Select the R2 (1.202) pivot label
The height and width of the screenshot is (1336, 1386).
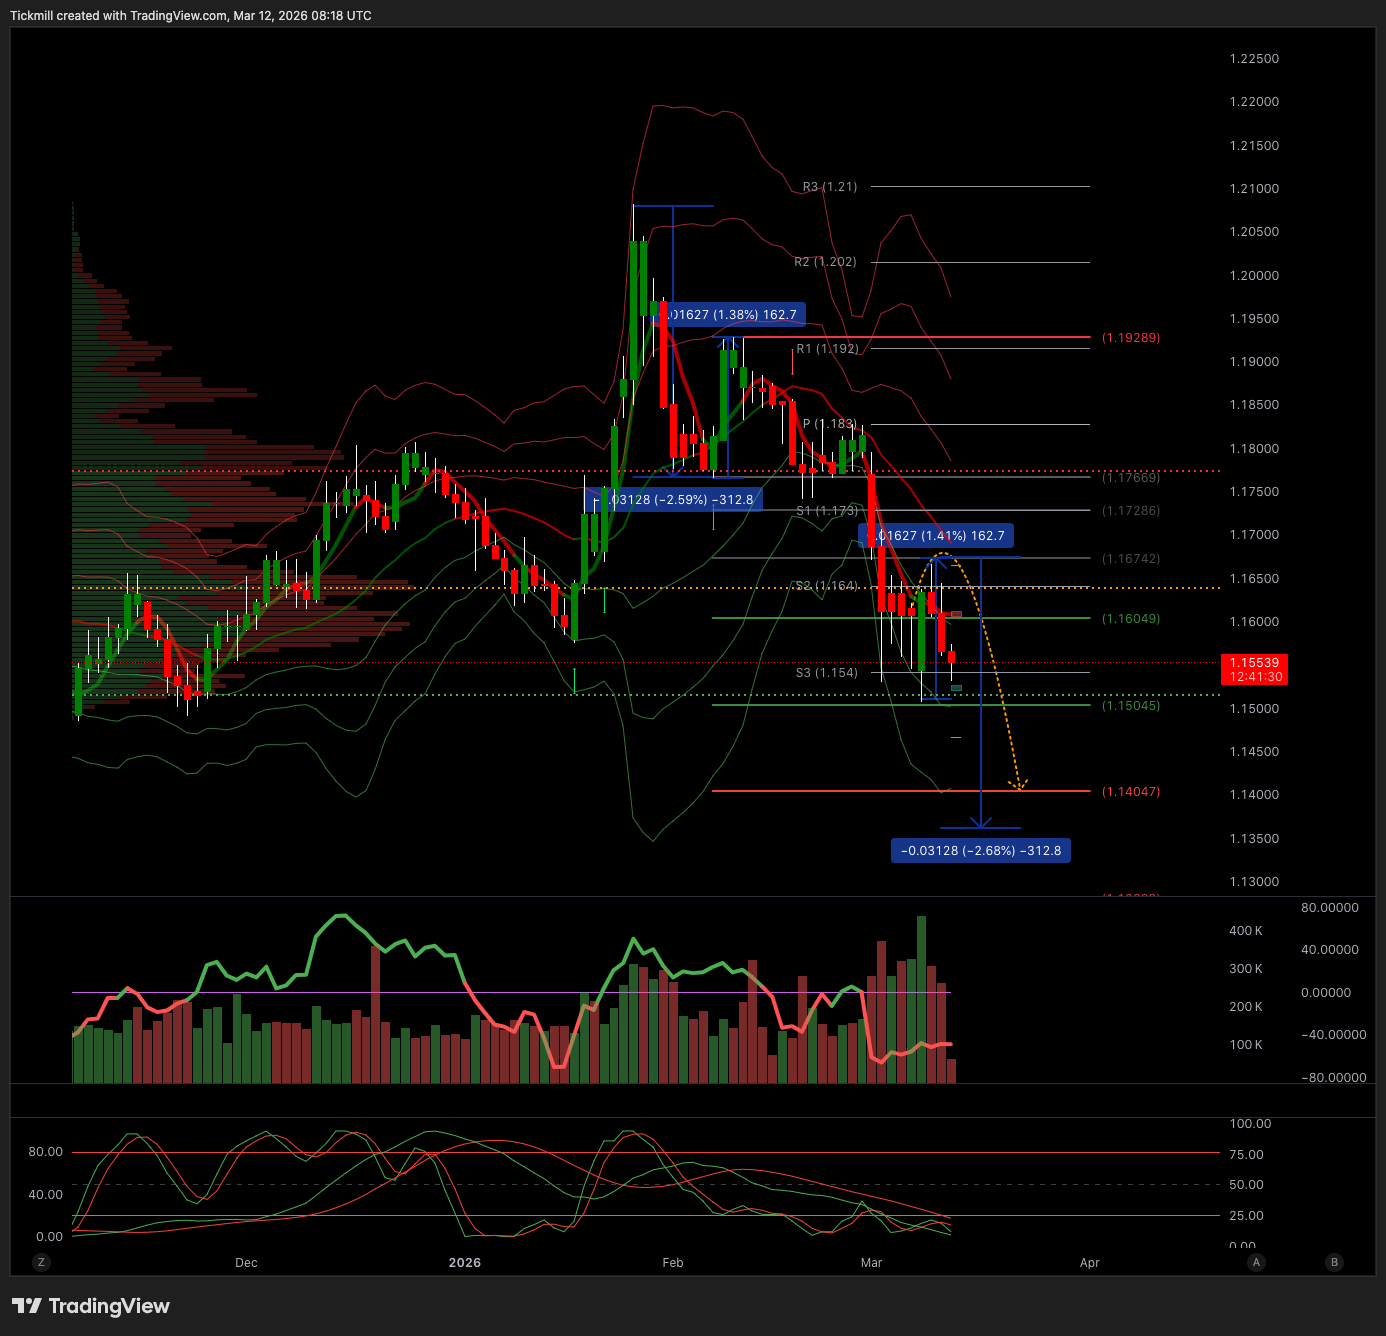tap(825, 262)
